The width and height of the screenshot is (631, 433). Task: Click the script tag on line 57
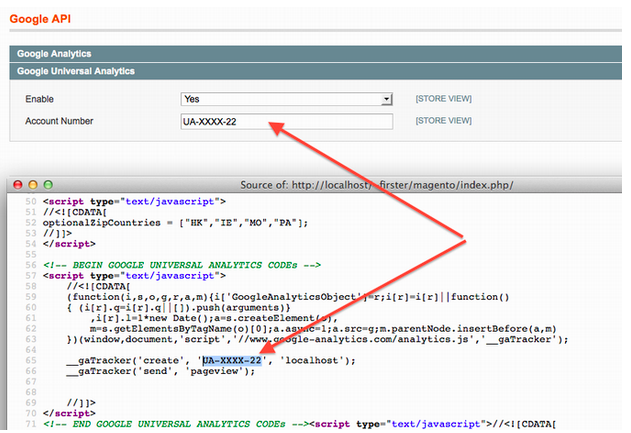[x=134, y=276]
